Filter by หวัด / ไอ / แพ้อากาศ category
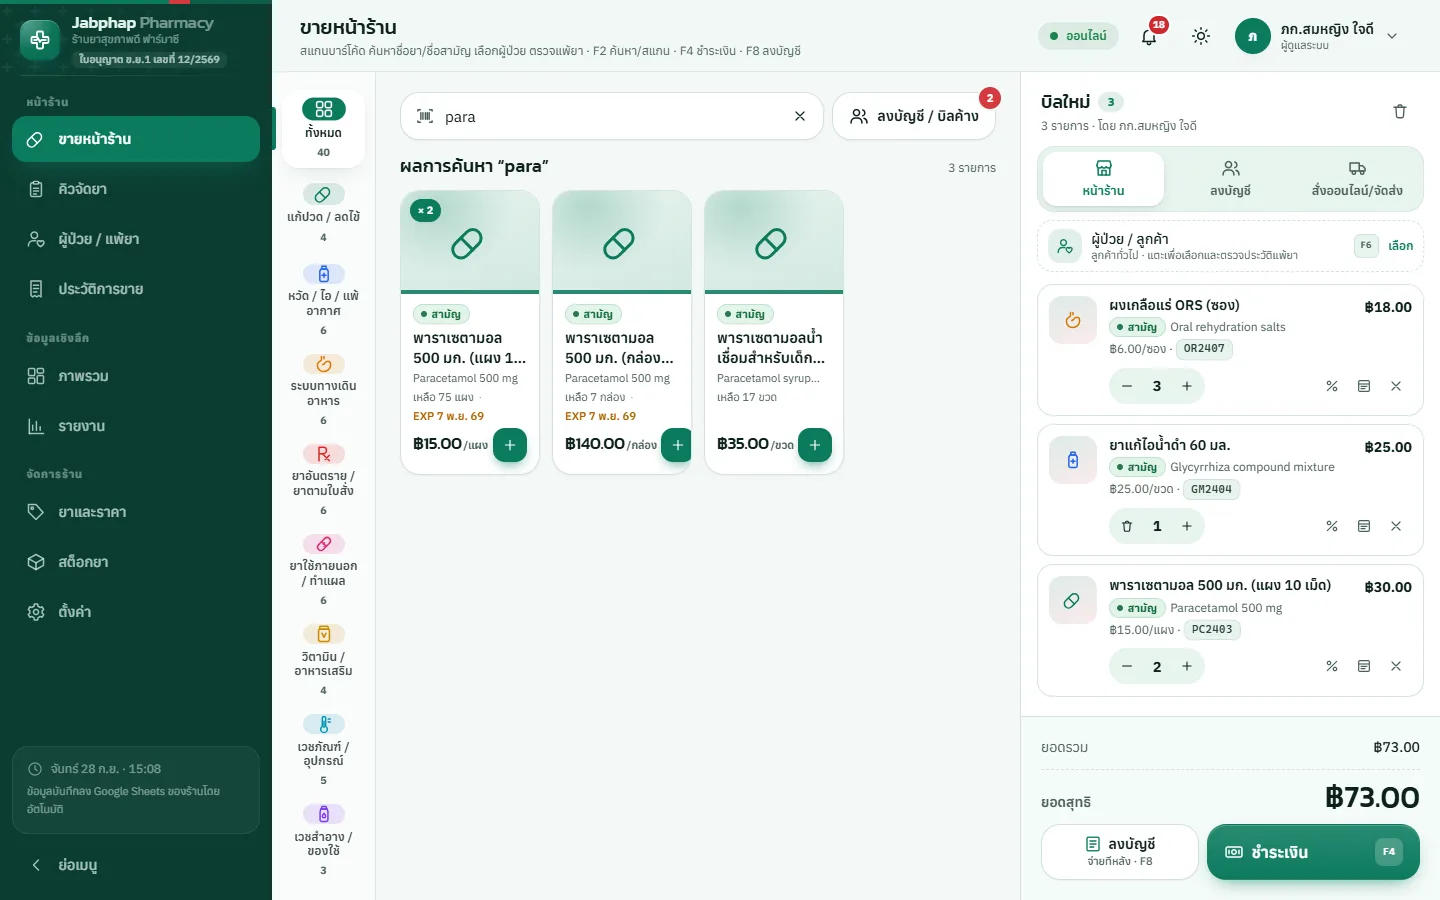1440x900 pixels. pos(323,299)
